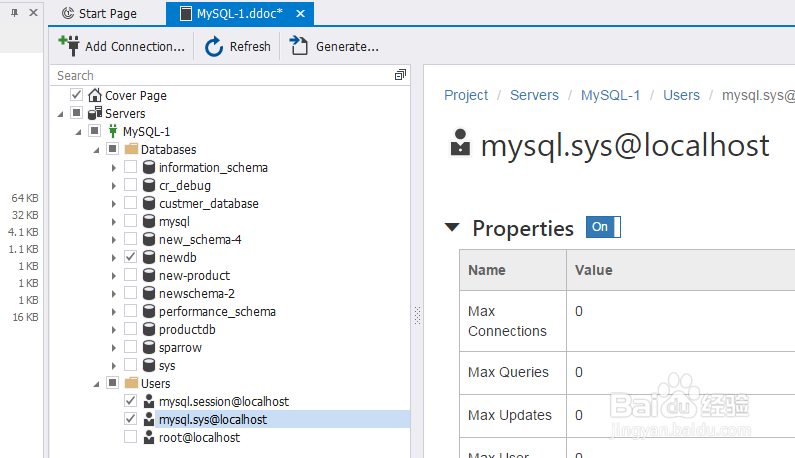Screen dimensions: 795x458
Task: Click the pin icon of side panel
Action: click(x=15, y=13)
